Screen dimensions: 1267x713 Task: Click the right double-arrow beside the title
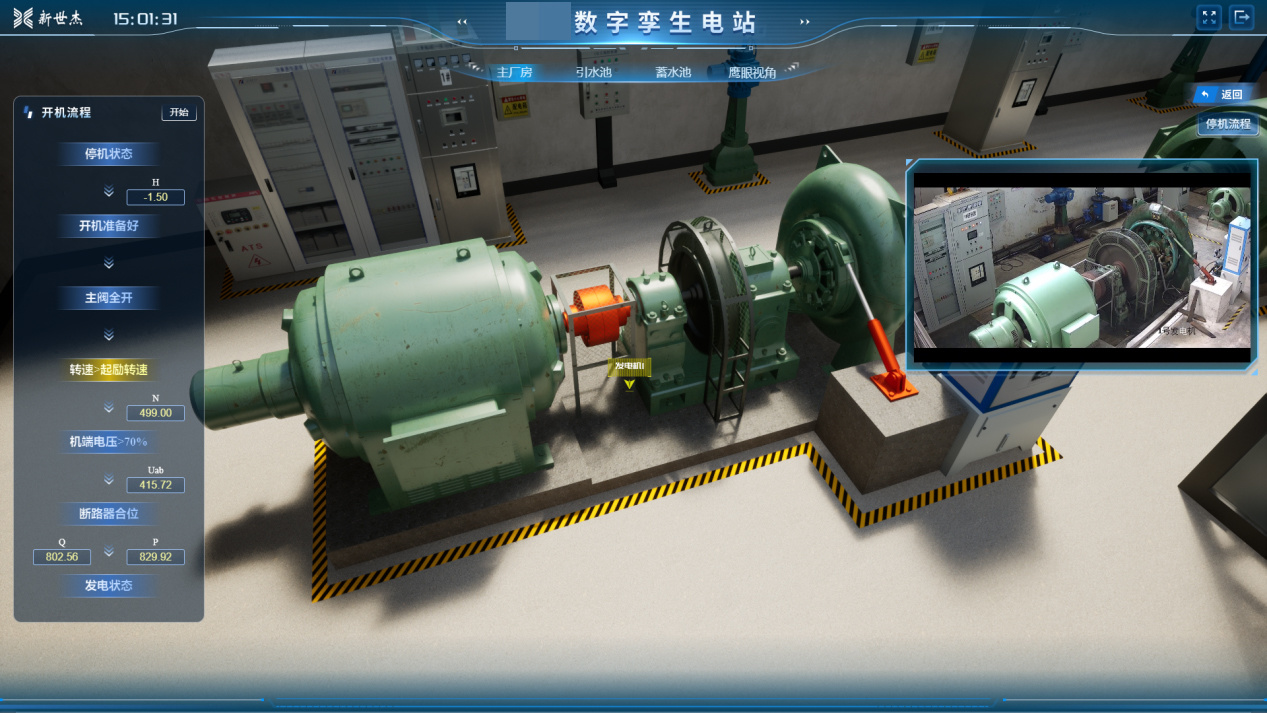805,22
